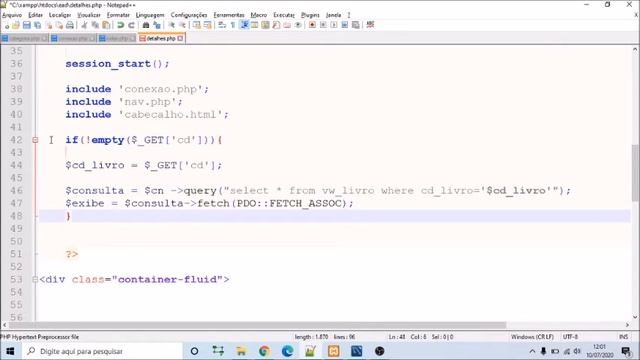Open the Windows Start button
Viewport: 640px width, 360px height.
pos(10,351)
